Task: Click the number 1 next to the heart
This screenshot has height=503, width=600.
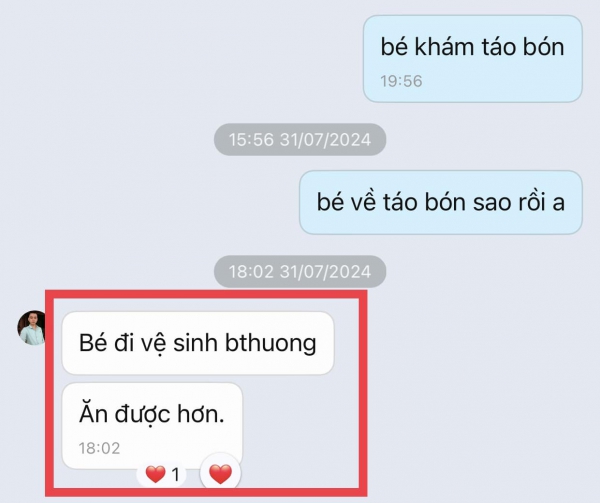Action: coord(175,475)
